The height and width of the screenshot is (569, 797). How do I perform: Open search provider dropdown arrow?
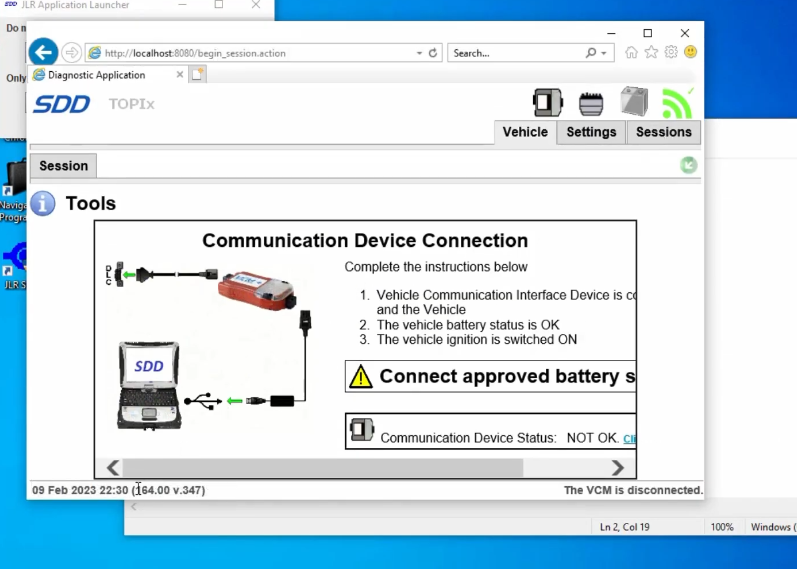pos(604,53)
